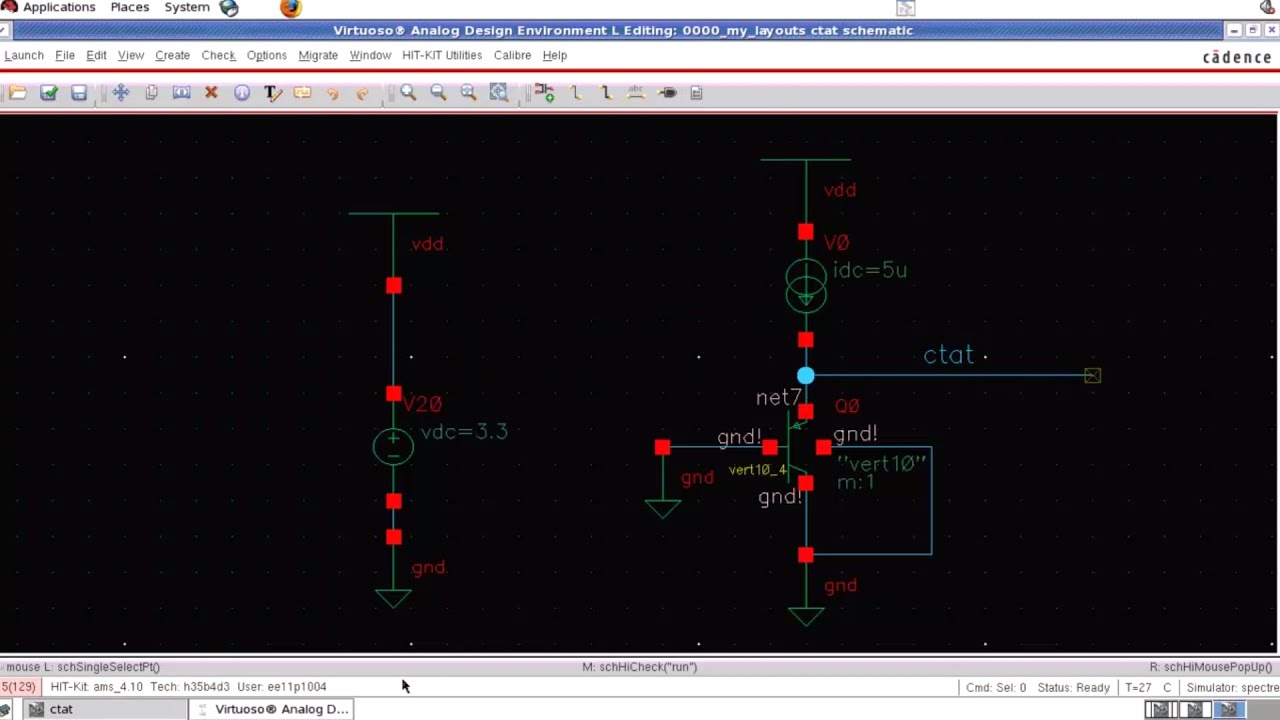This screenshot has width=1280, height=720.
Task: Select the Create Pin icon
Action: click(x=667, y=93)
